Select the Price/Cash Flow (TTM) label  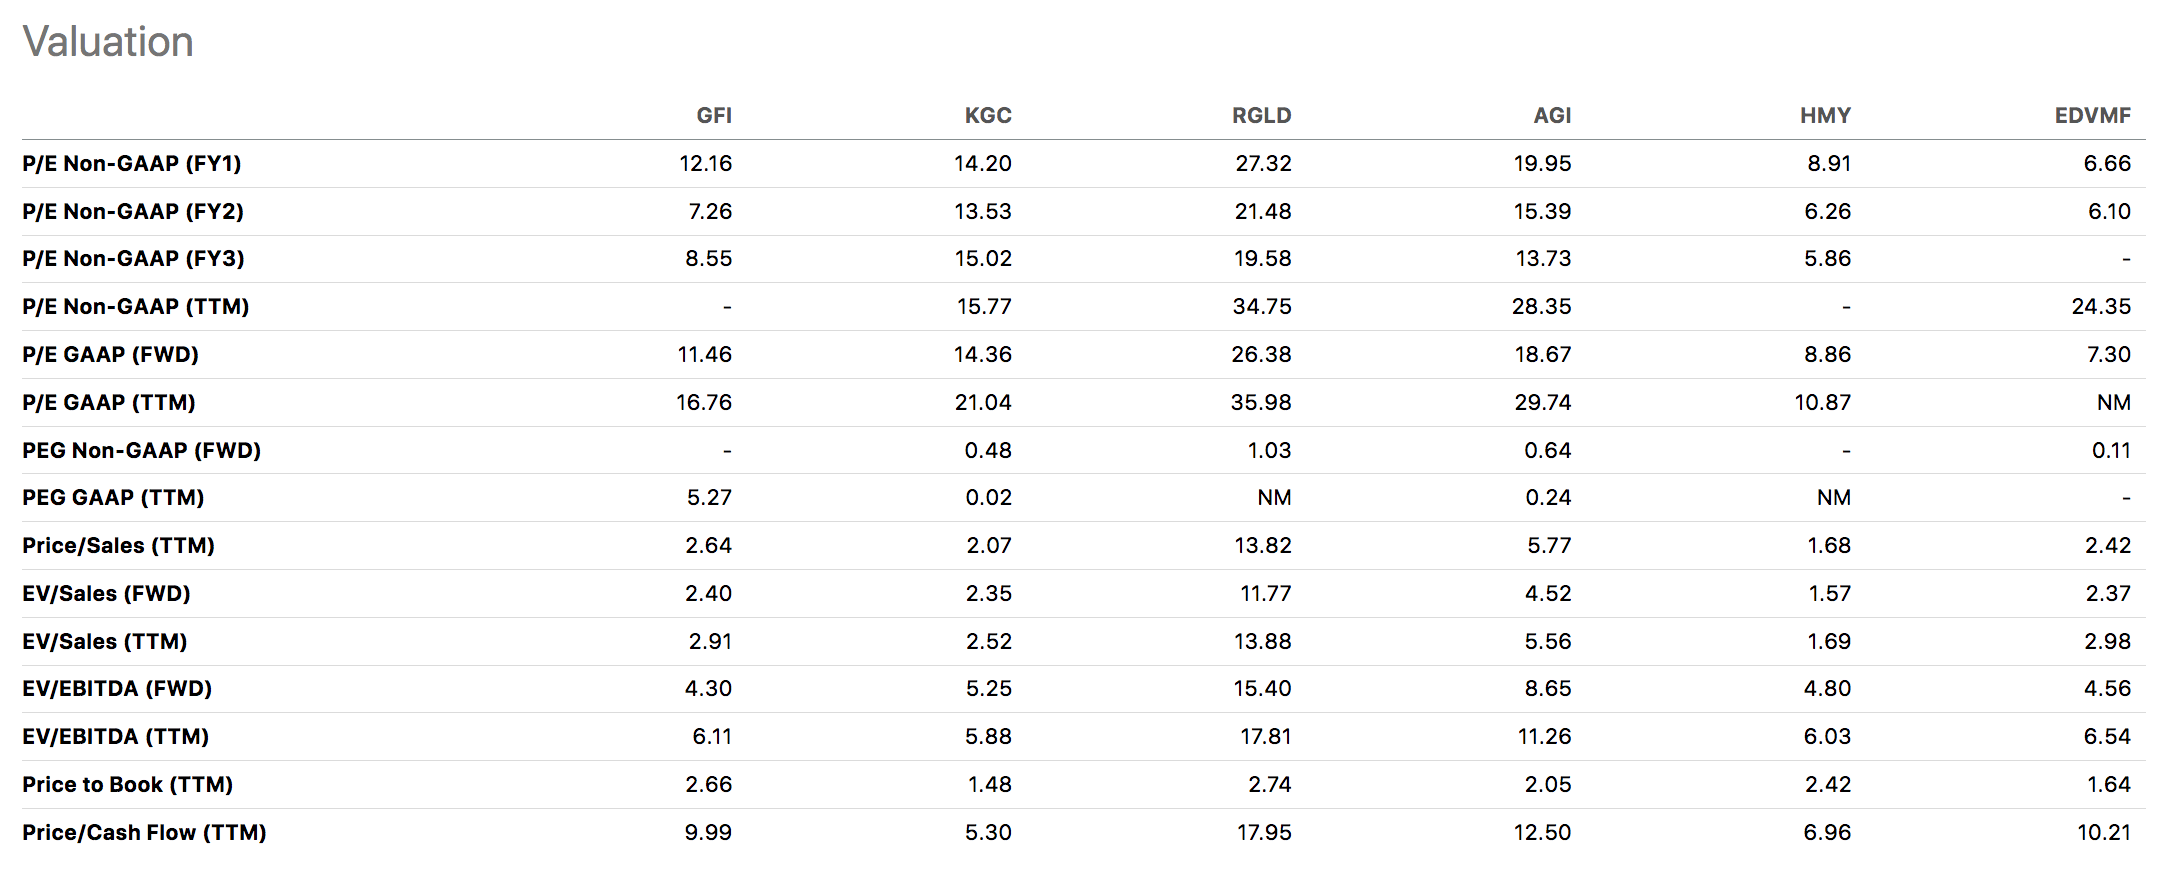(x=145, y=833)
